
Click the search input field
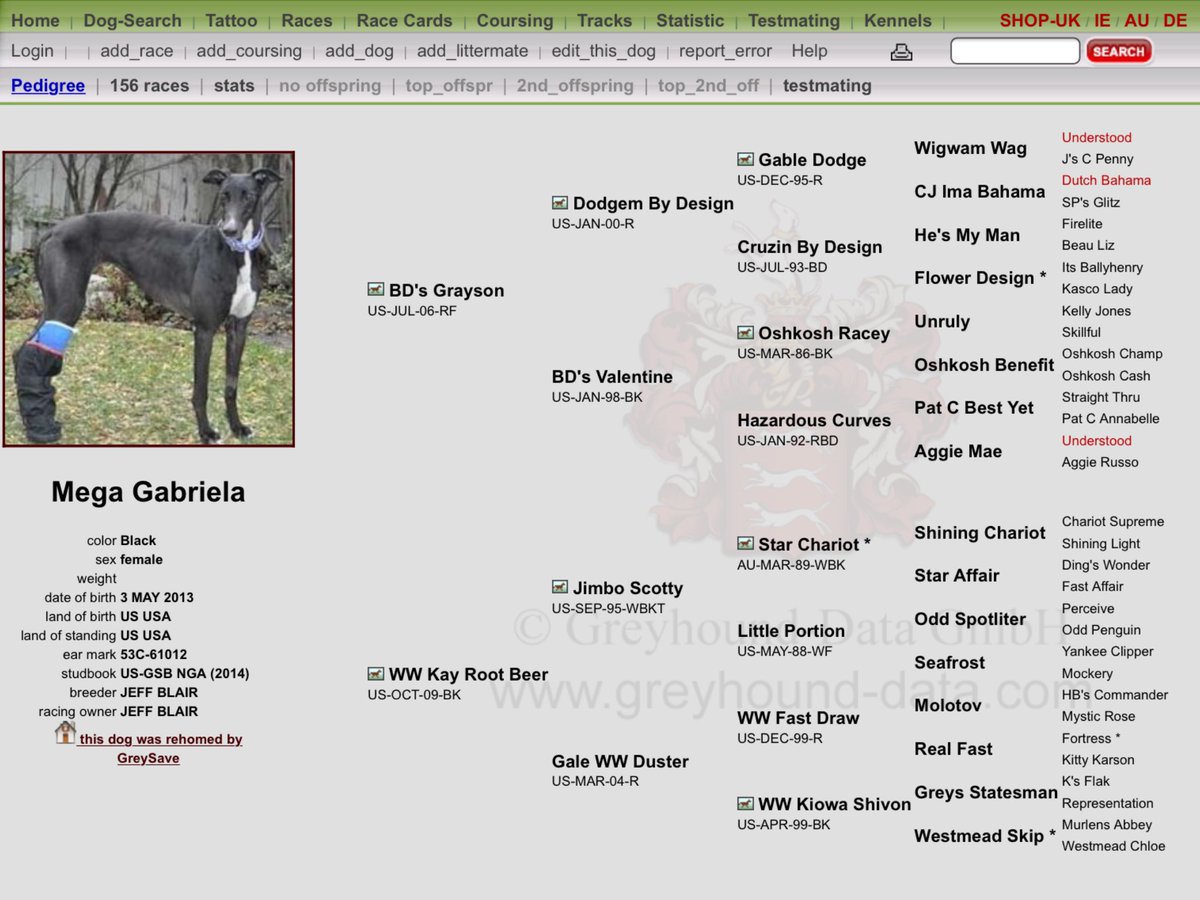[x=1015, y=51]
